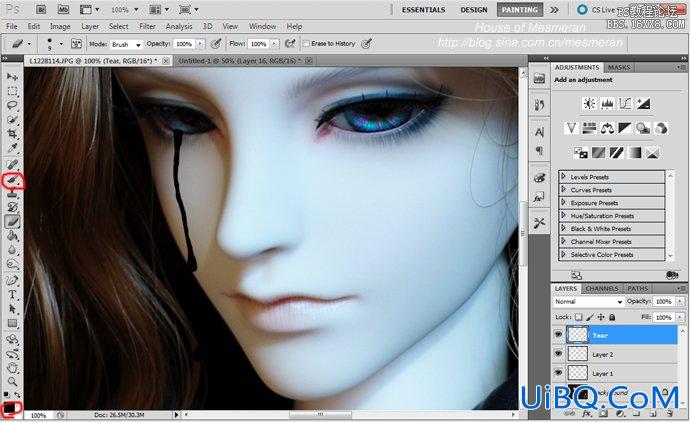
Task: Toggle lock transparent pixels
Action: (578, 317)
